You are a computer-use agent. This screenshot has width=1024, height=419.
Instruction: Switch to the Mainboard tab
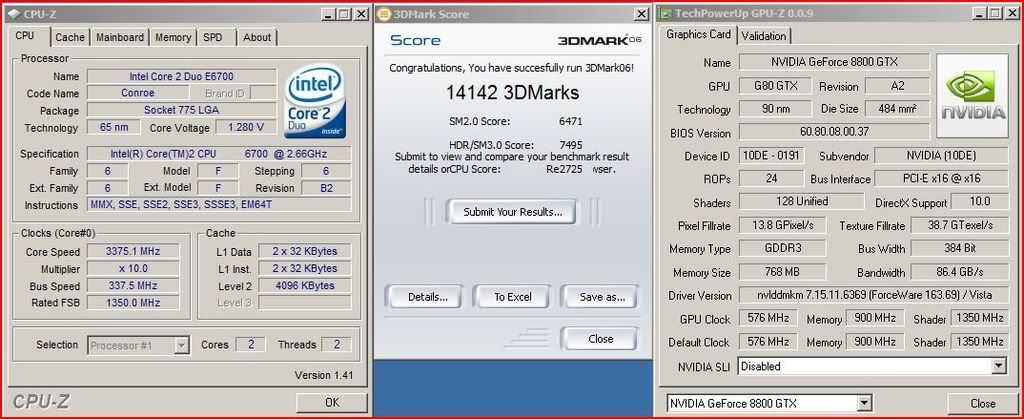click(x=120, y=37)
